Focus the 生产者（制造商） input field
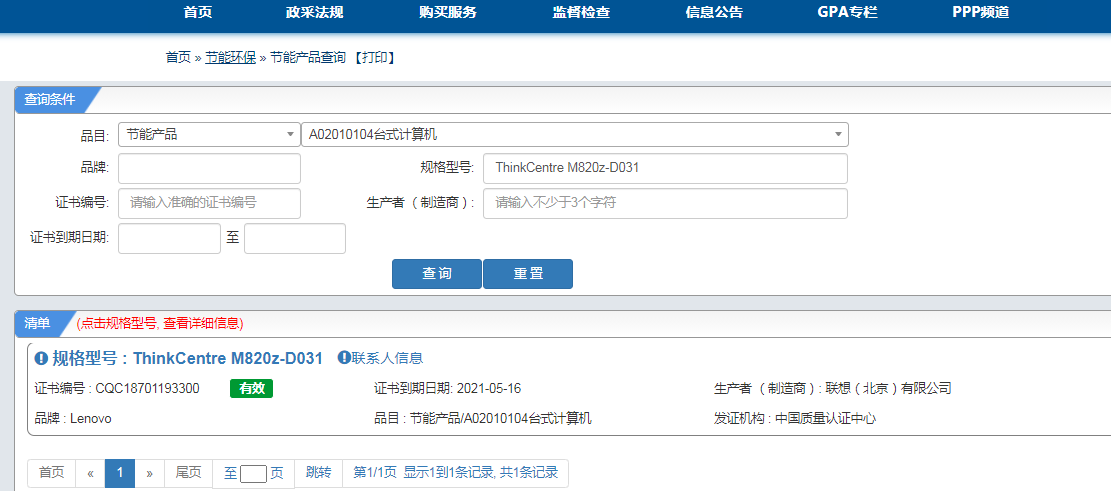This screenshot has width=1111, height=491. coord(665,203)
